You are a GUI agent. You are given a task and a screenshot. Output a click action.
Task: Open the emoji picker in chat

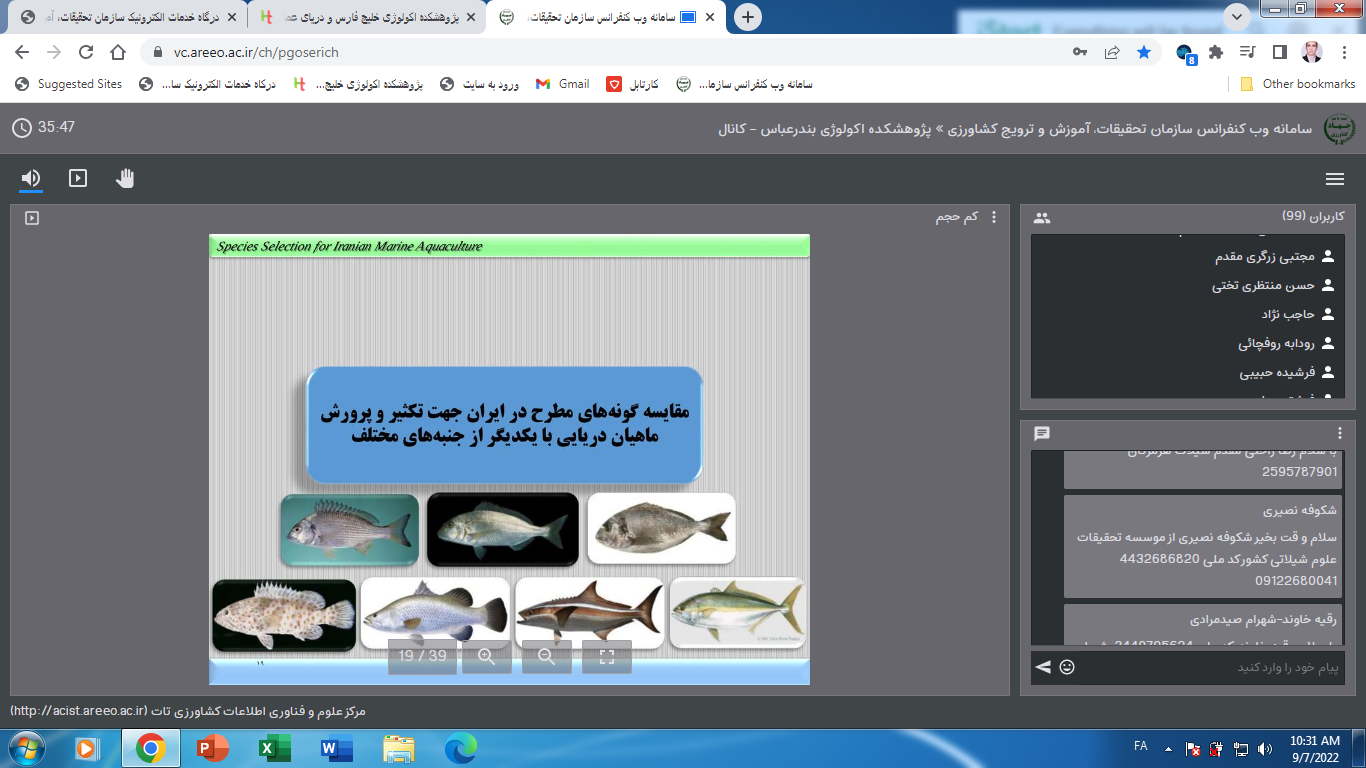click(1067, 667)
